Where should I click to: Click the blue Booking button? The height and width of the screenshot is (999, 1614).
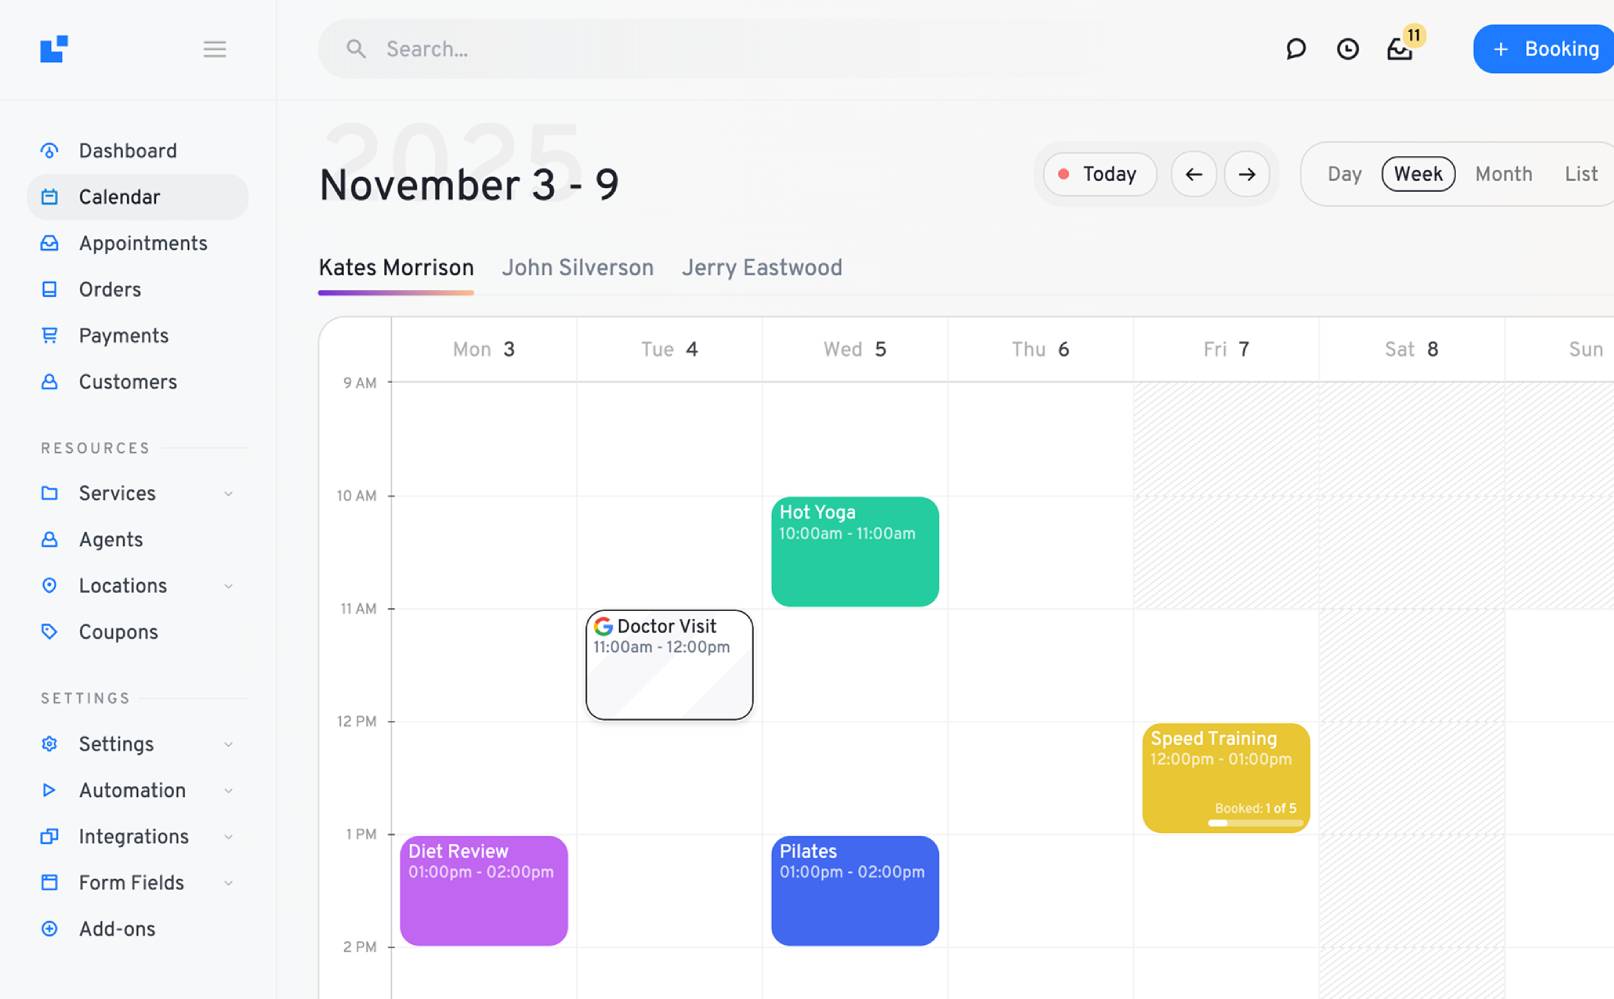1545,49
